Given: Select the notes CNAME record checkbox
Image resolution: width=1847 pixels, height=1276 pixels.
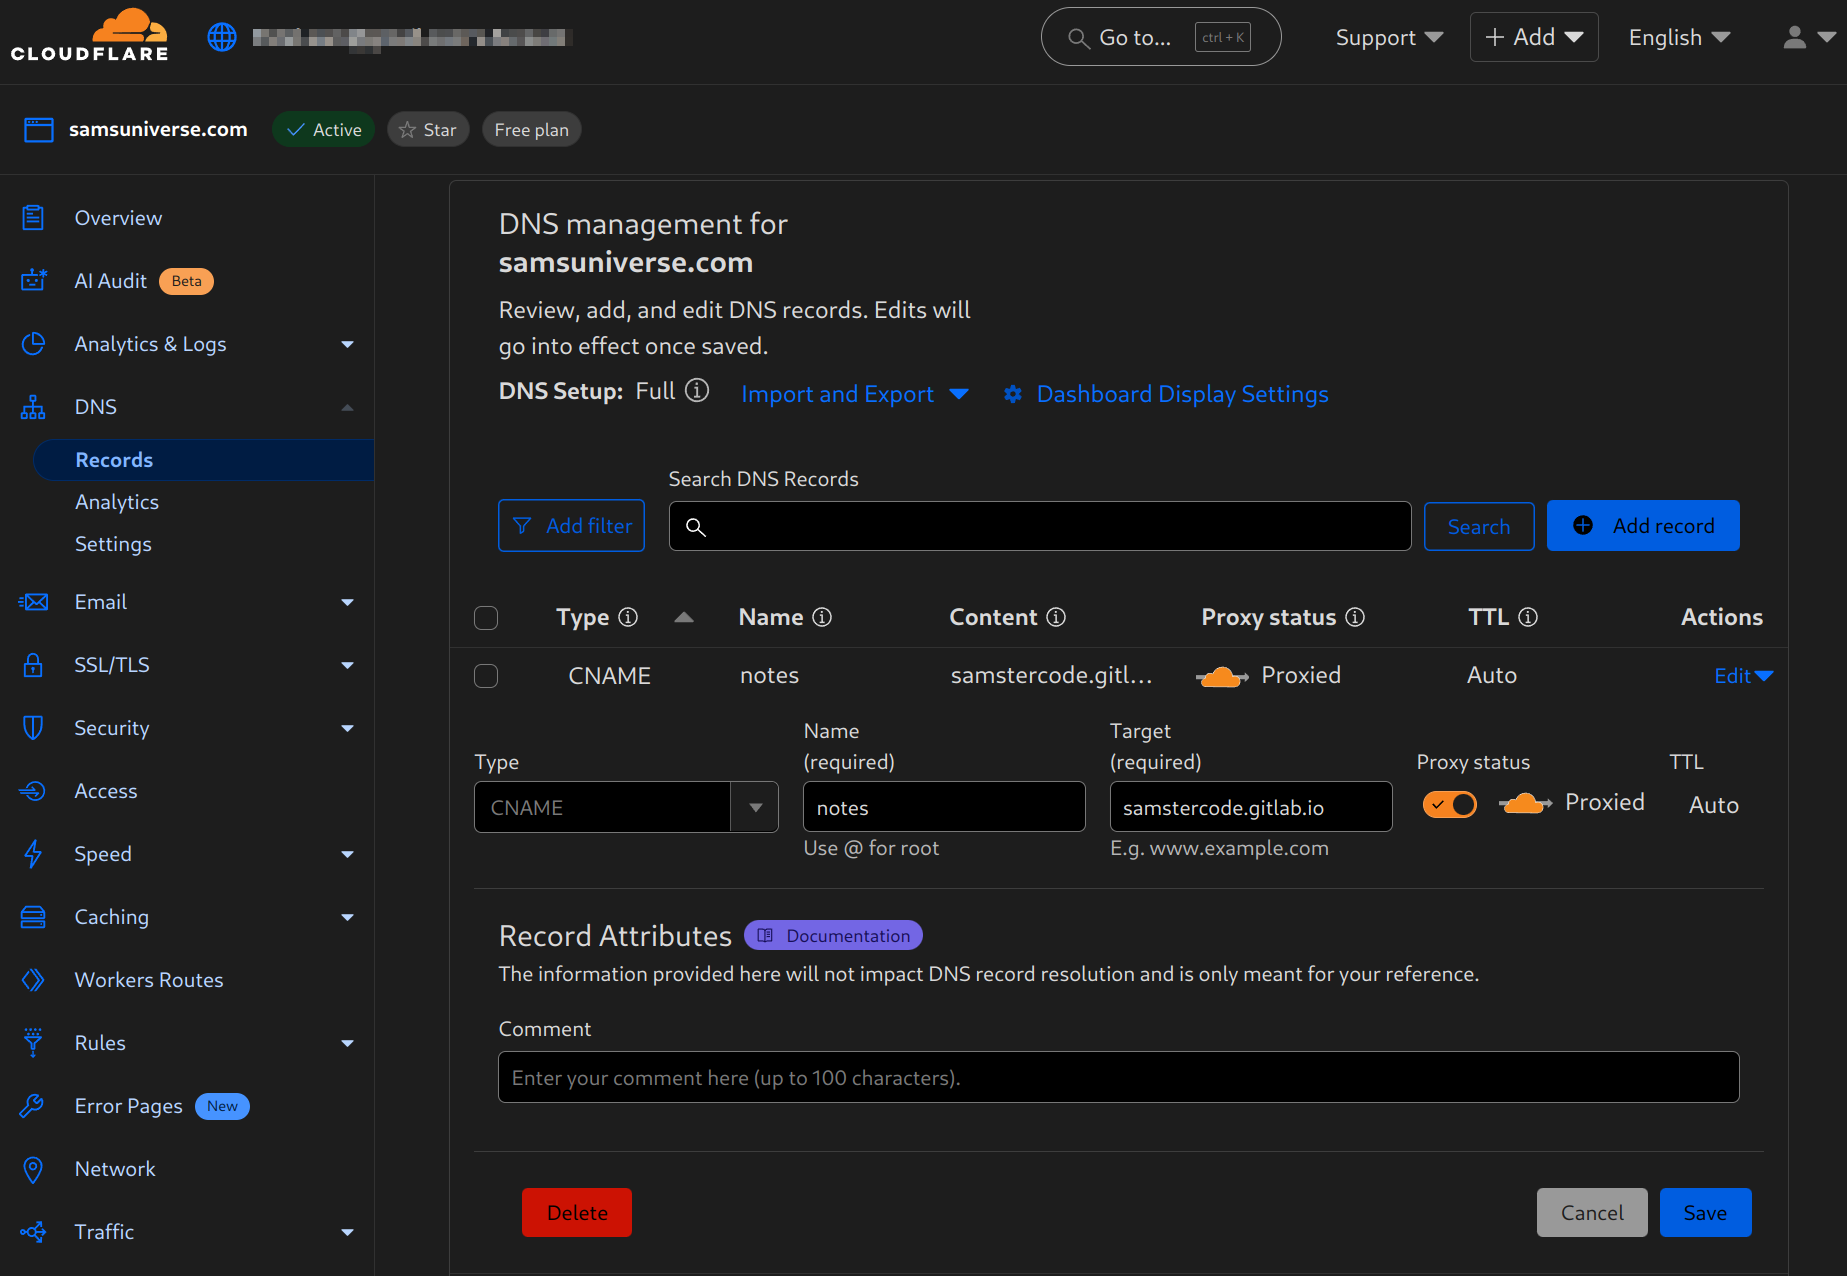Looking at the screenshot, I should (x=486, y=676).
